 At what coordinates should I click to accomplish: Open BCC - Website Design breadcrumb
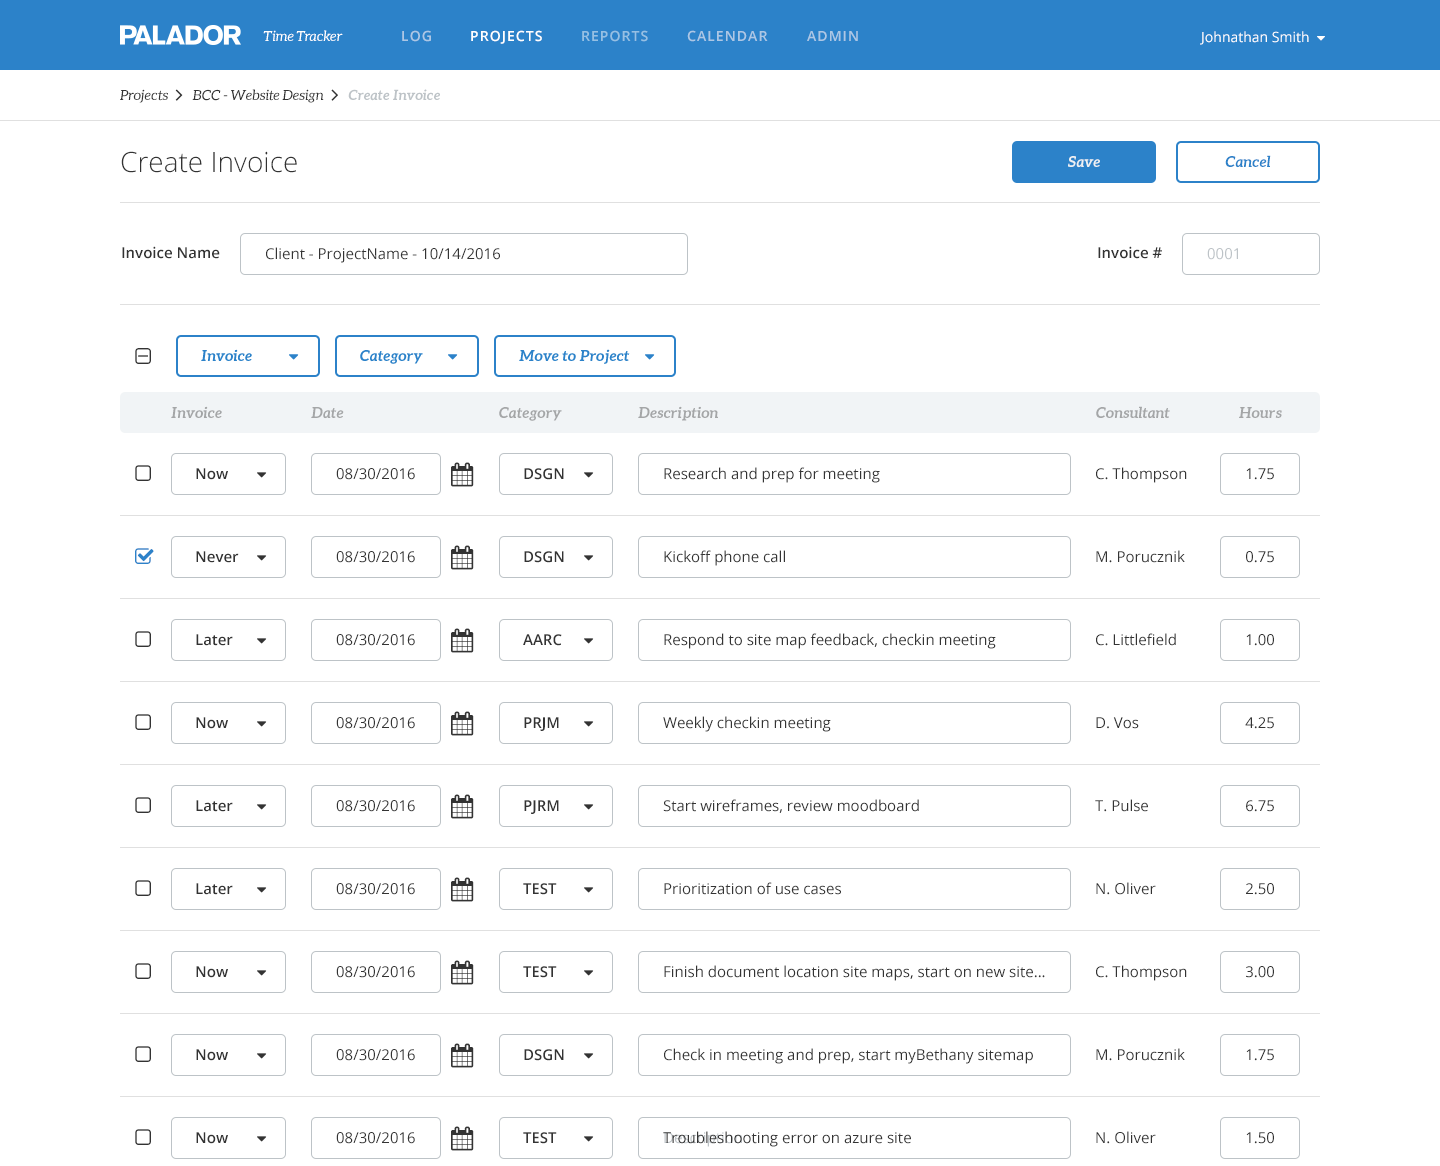pyautogui.click(x=258, y=95)
